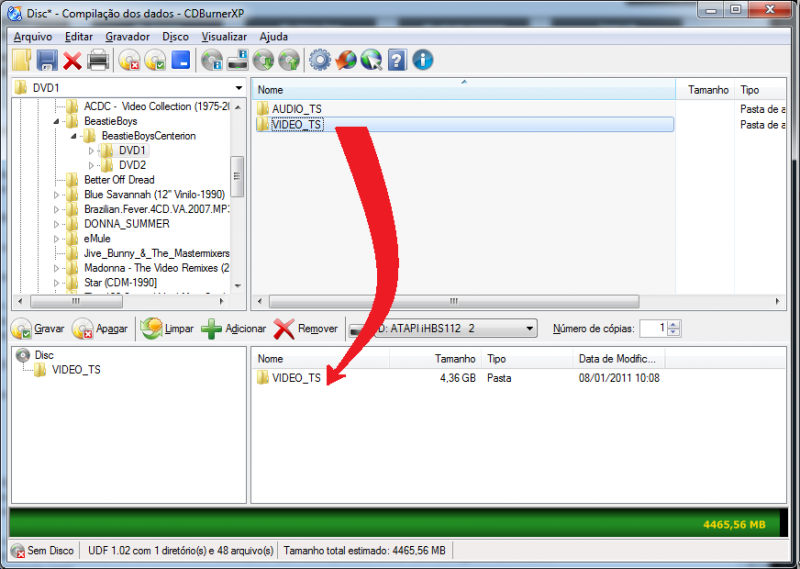
Task: Open the ATAPI iHBS112 drive dropdown
Action: click(x=530, y=328)
